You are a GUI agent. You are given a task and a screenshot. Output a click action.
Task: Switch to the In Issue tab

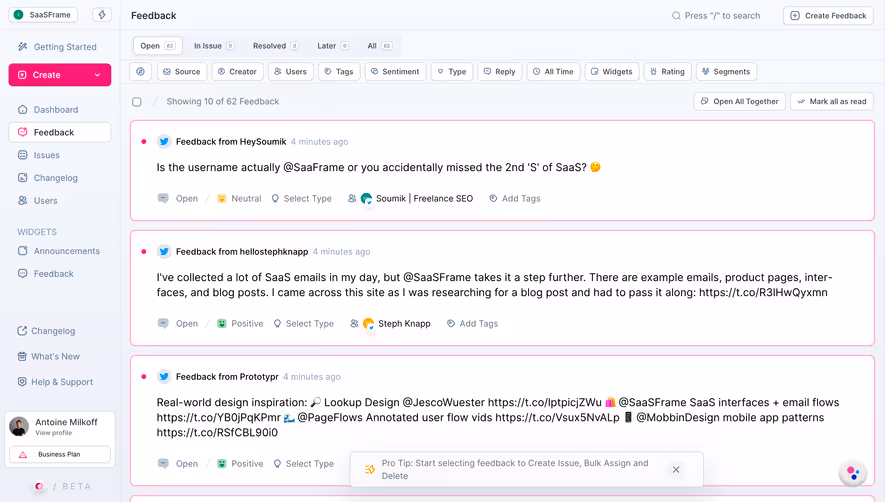coord(213,46)
